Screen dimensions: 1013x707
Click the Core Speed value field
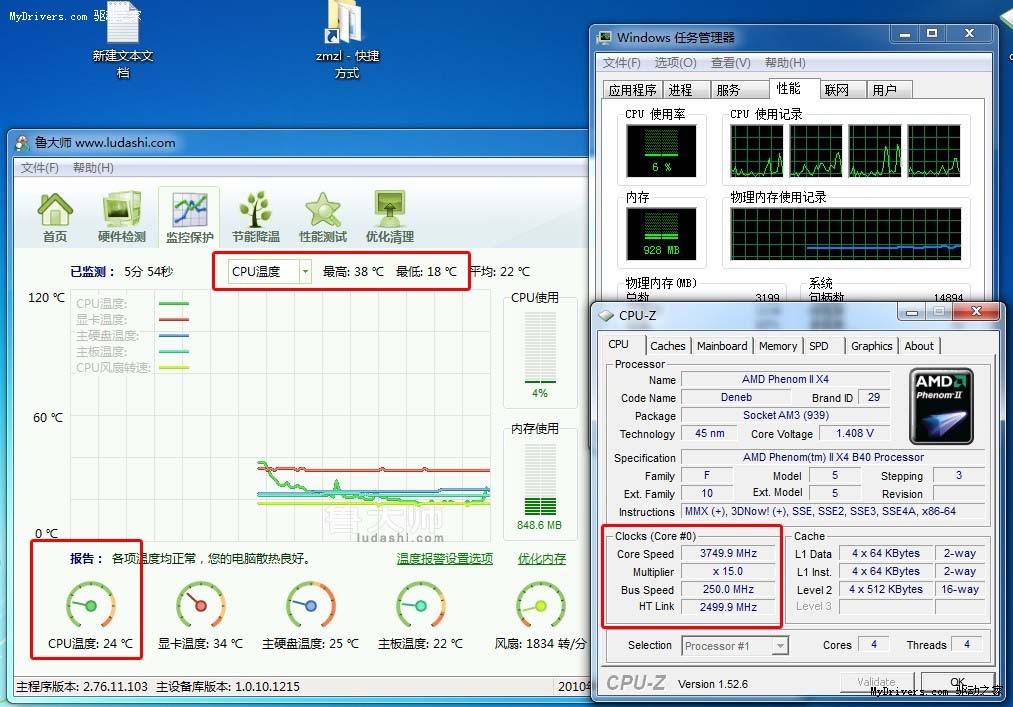click(728, 554)
